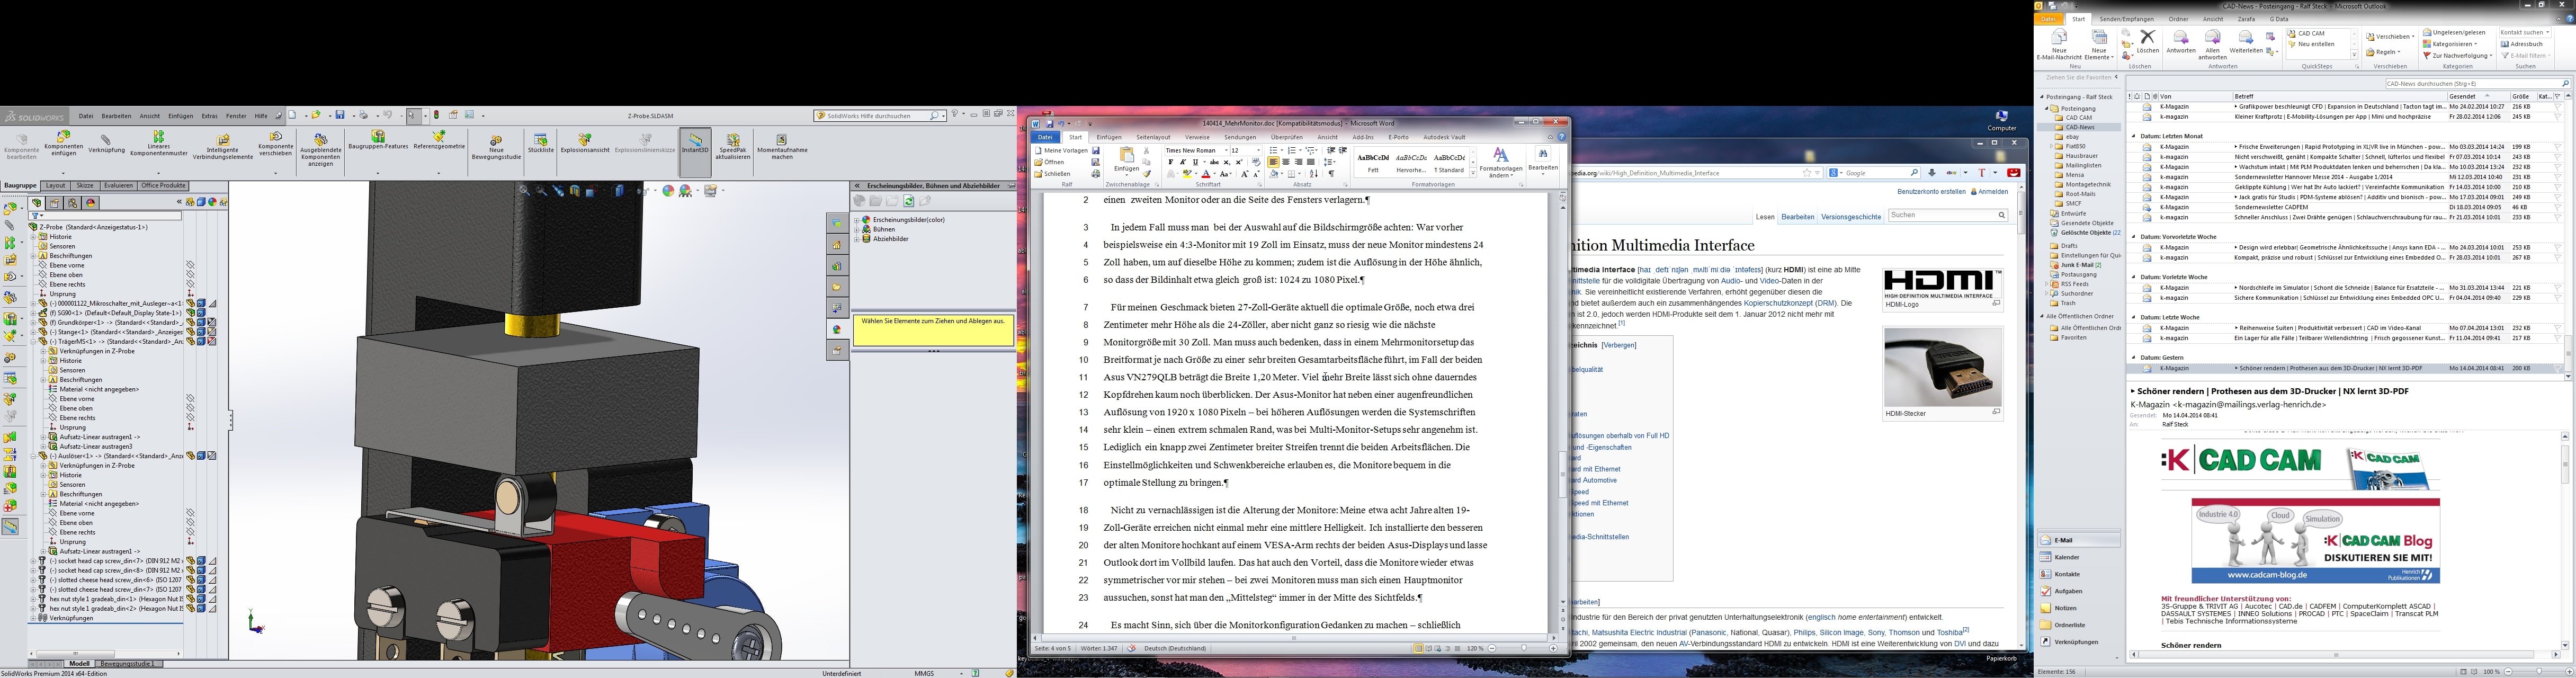The width and height of the screenshot is (2576, 678).
Task: Open the Times New Roman font dropdown
Action: (1226, 150)
